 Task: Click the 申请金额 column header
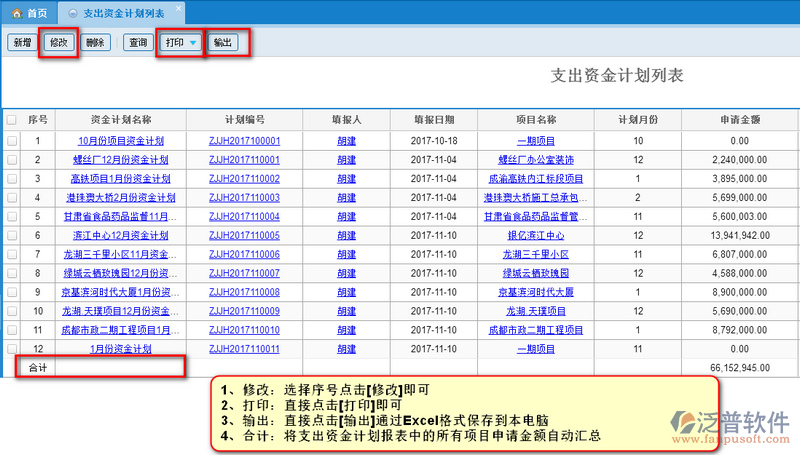(x=740, y=120)
